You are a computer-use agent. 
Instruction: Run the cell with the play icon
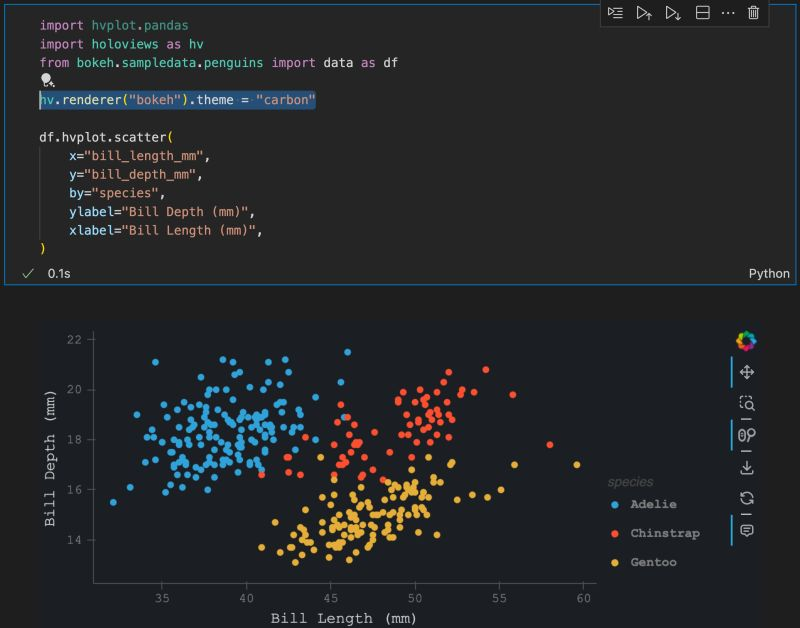(x=615, y=14)
